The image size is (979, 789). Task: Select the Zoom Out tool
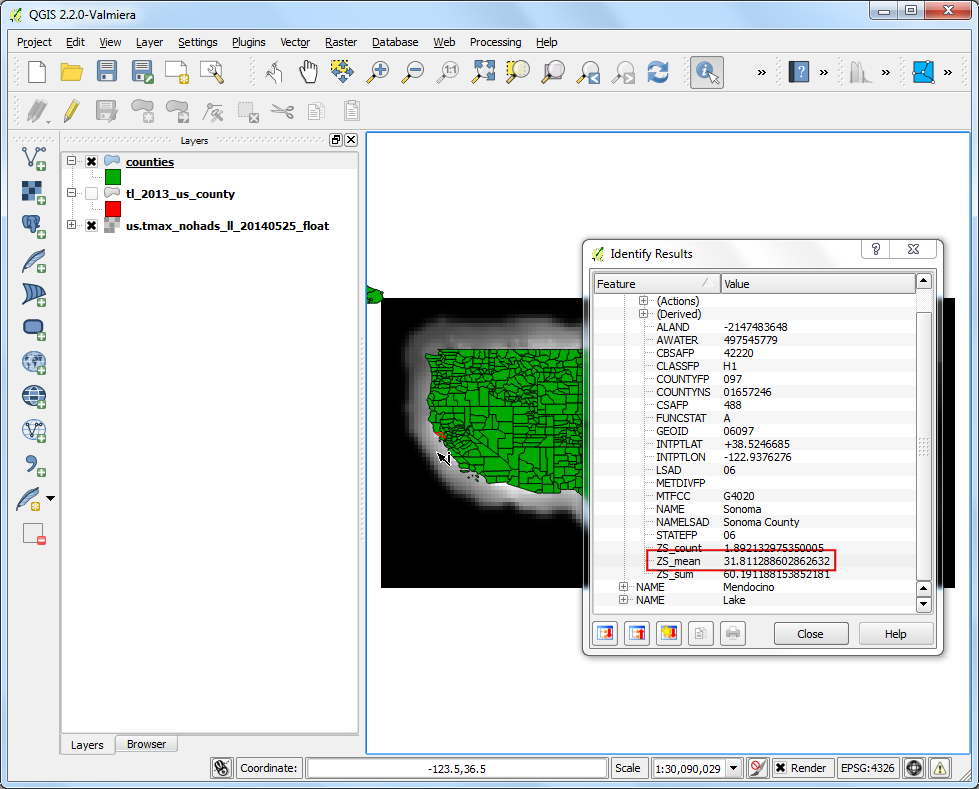(x=412, y=72)
